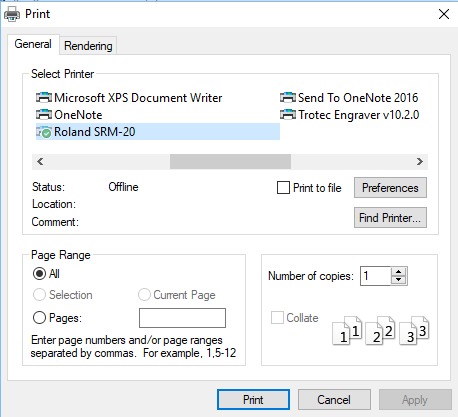Select the printer named Trotec Engraver v10.2.0
Screen dimensions: 458x417
[x=350, y=115]
